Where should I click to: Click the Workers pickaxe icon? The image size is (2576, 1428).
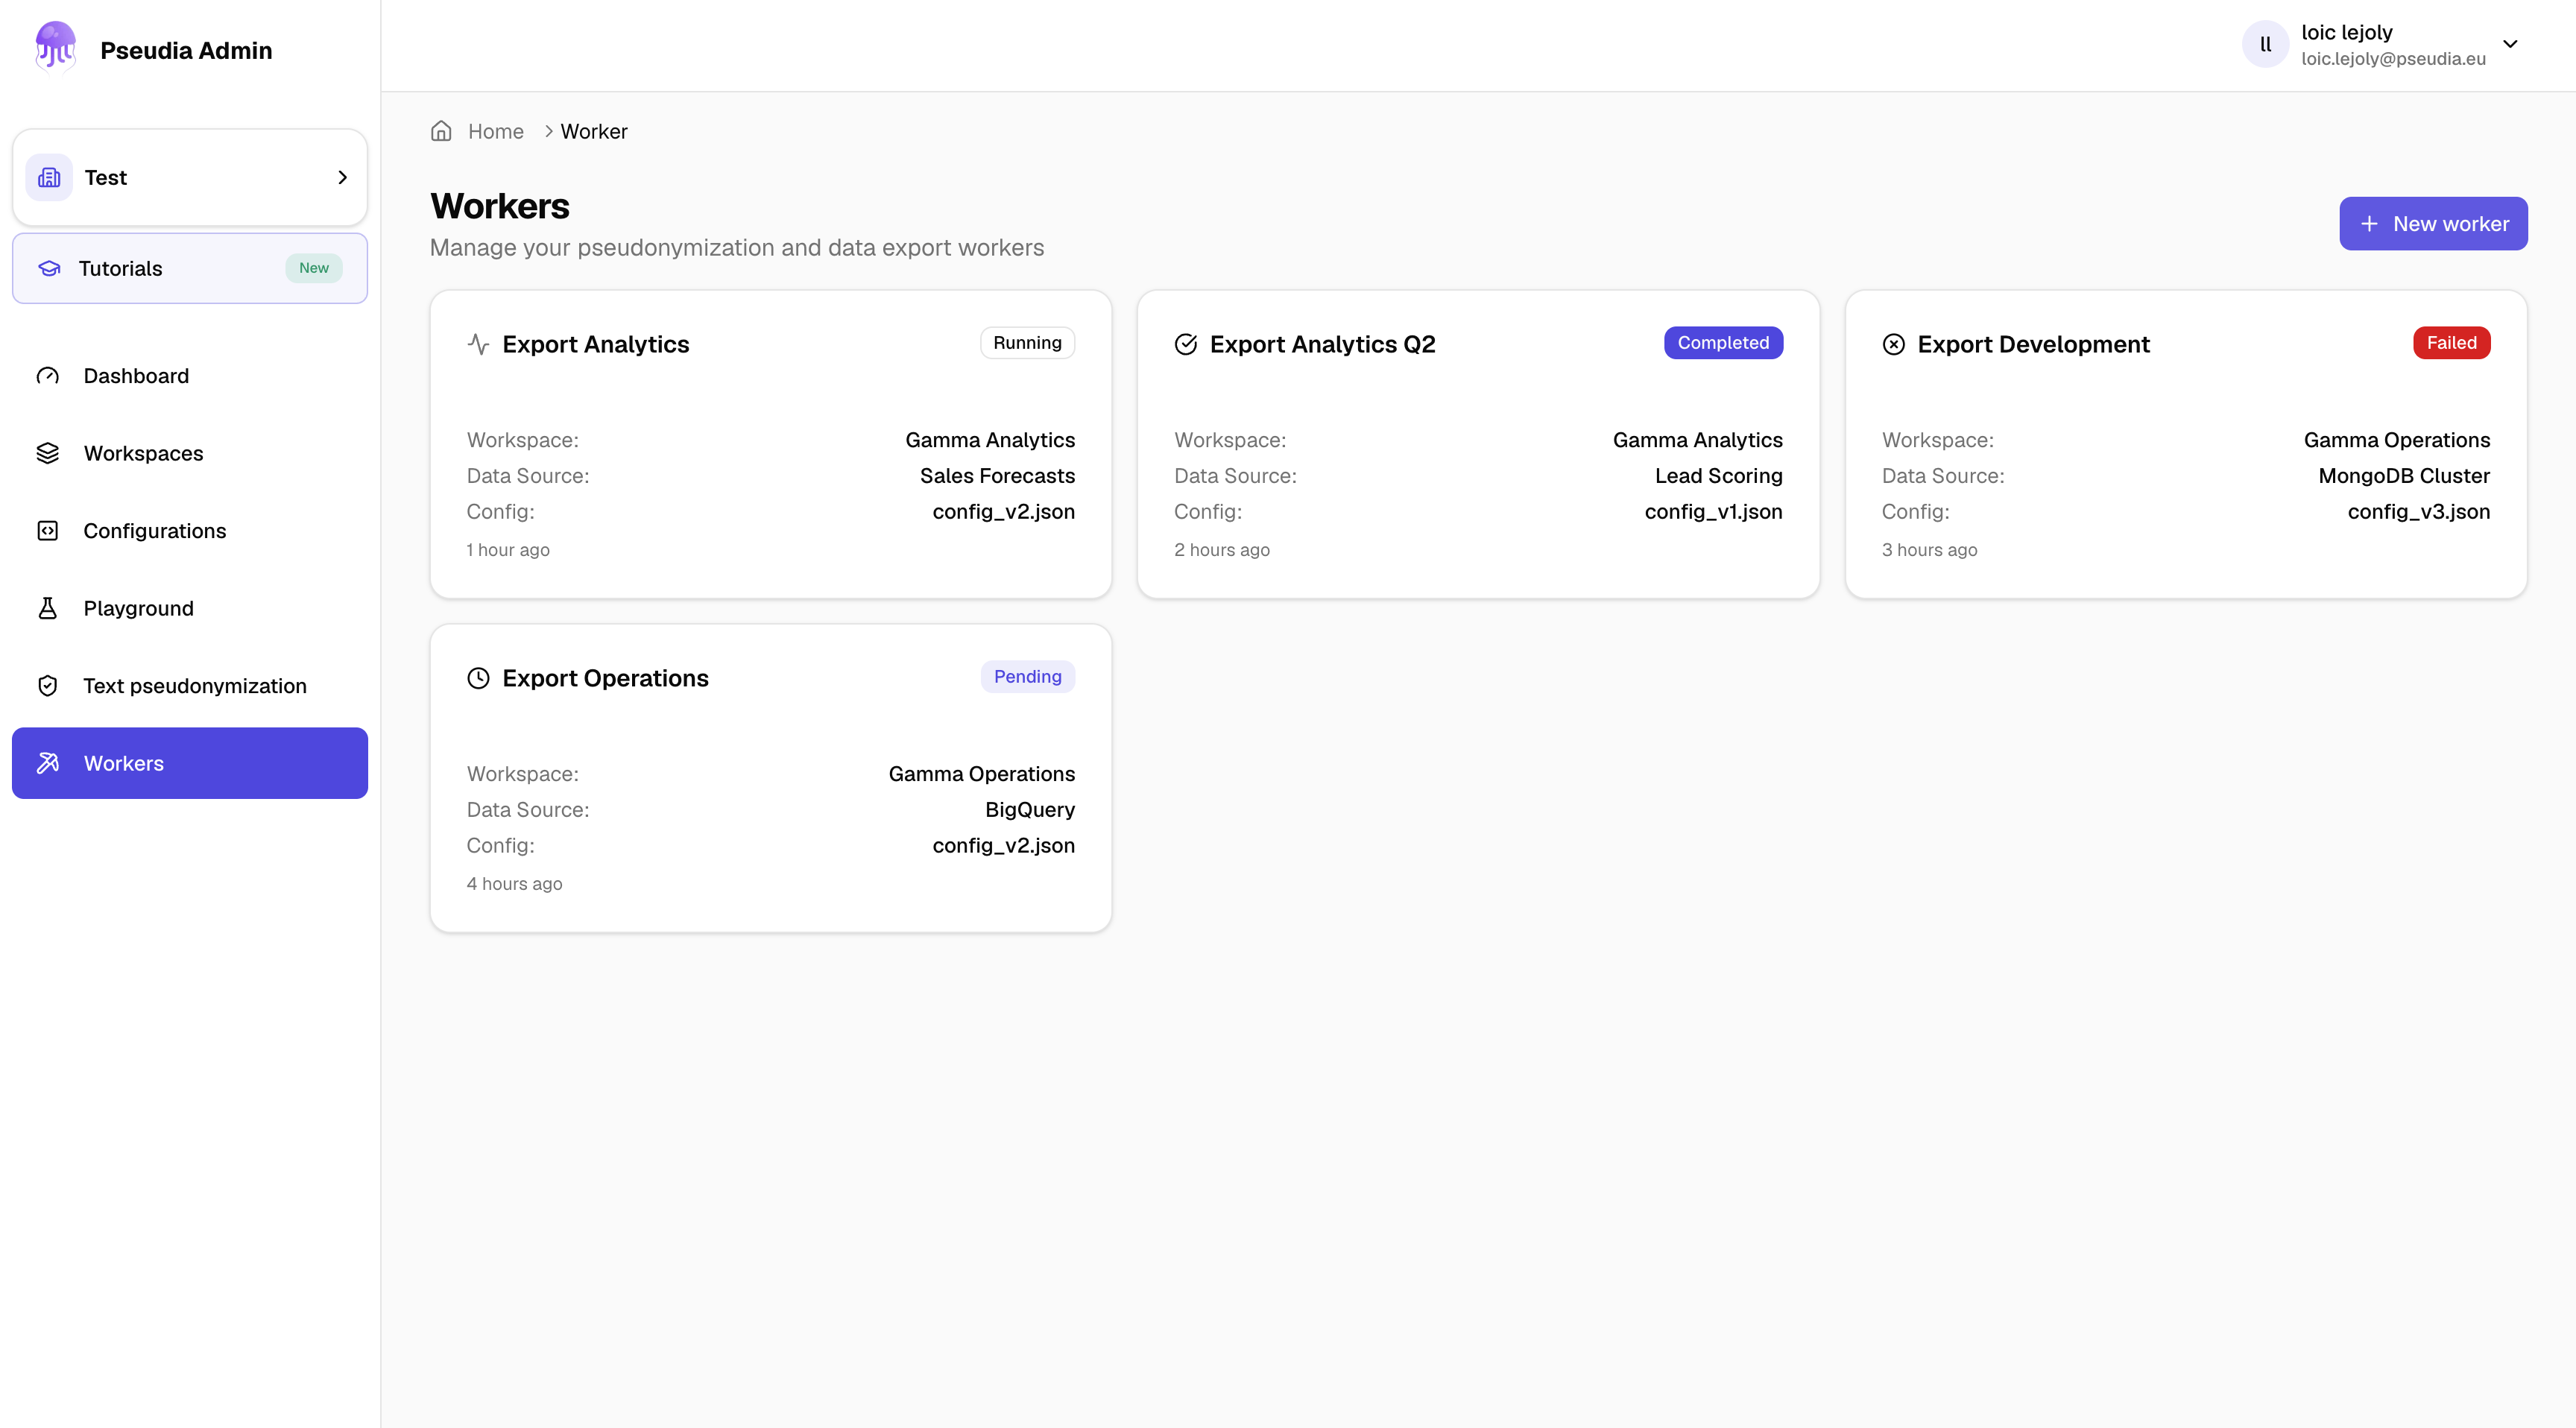coord(48,763)
